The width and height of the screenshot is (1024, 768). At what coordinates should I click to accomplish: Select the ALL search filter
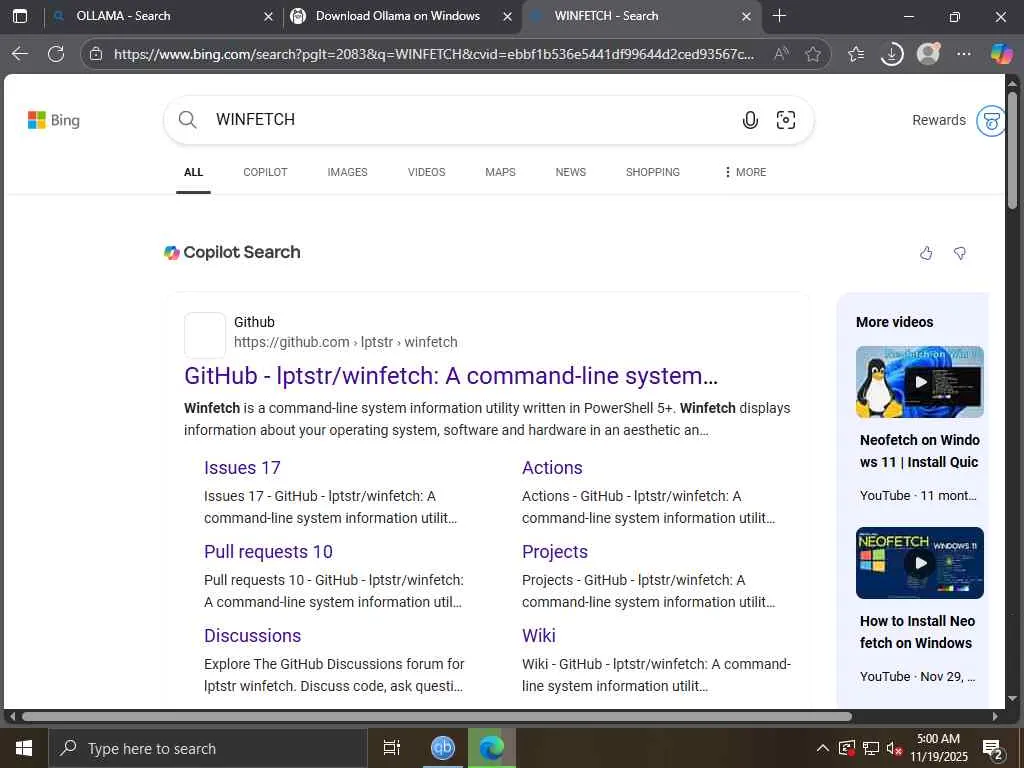(x=193, y=172)
